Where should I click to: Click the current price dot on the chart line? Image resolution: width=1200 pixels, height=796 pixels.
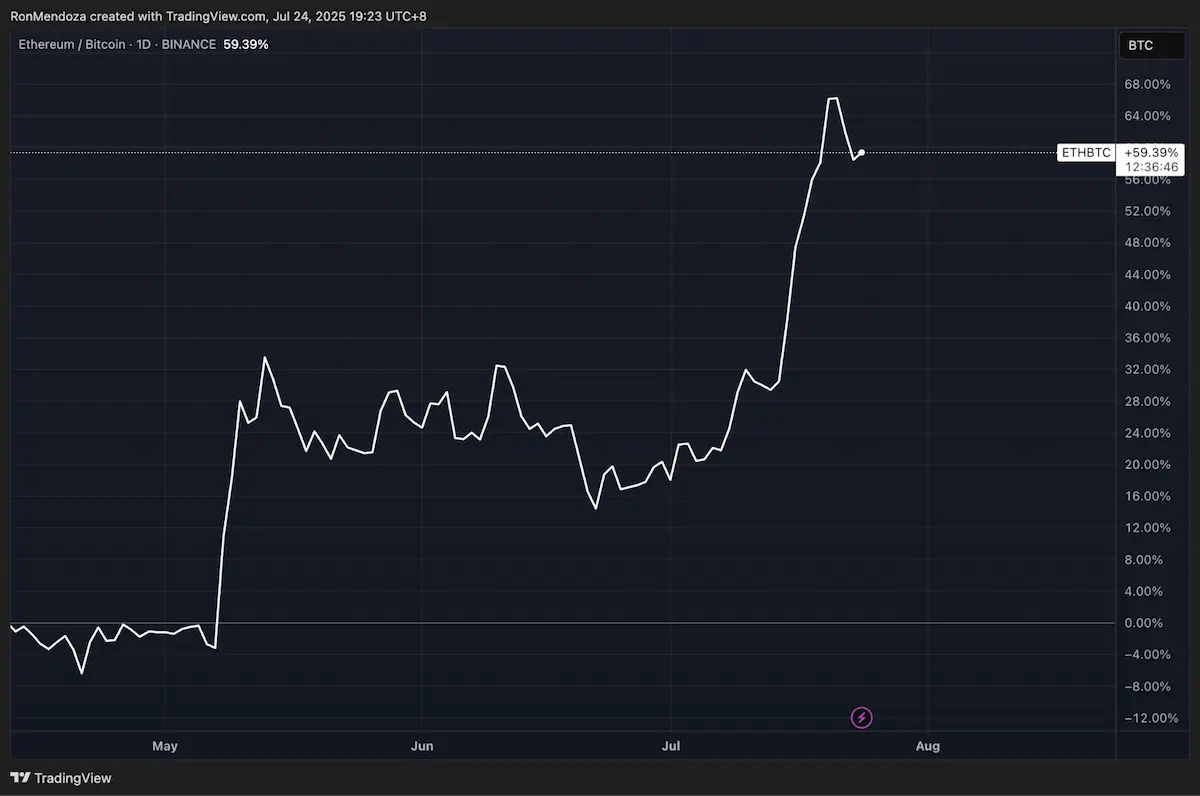pos(860,153)
